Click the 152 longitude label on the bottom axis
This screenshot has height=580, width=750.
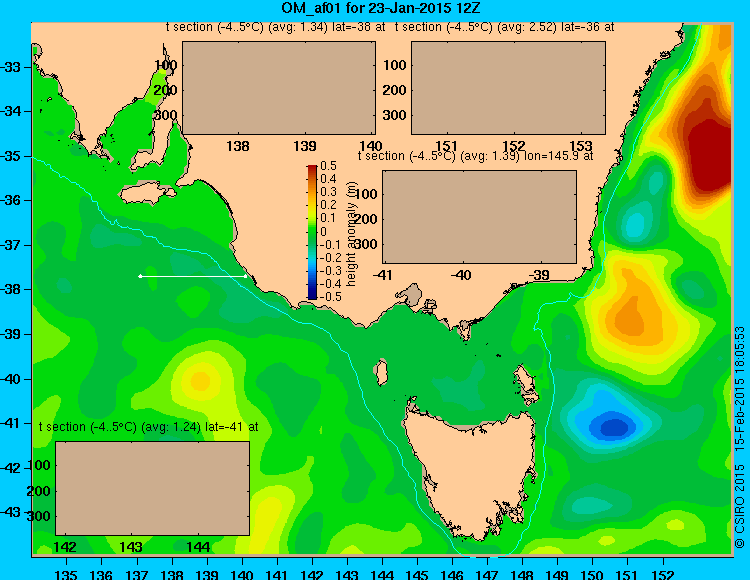point(662,574)
